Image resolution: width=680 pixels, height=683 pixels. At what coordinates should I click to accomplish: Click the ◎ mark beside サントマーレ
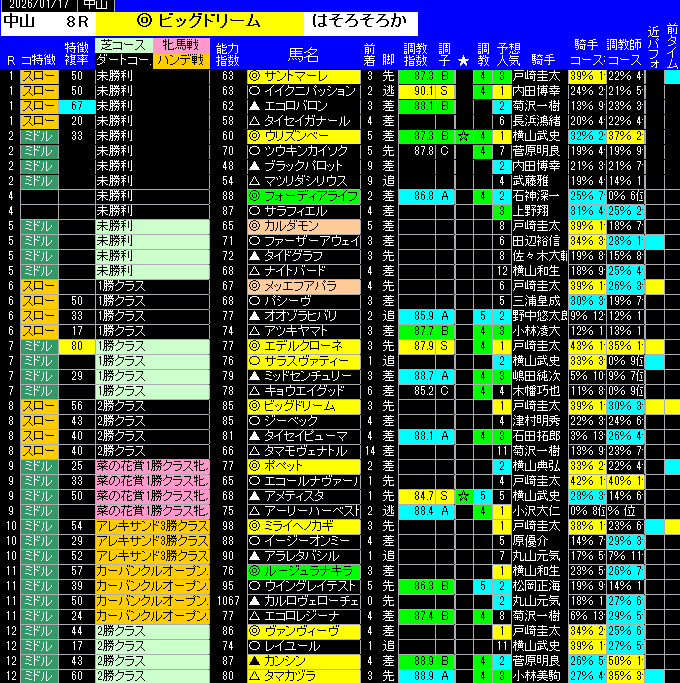click(x=255, y=76)
